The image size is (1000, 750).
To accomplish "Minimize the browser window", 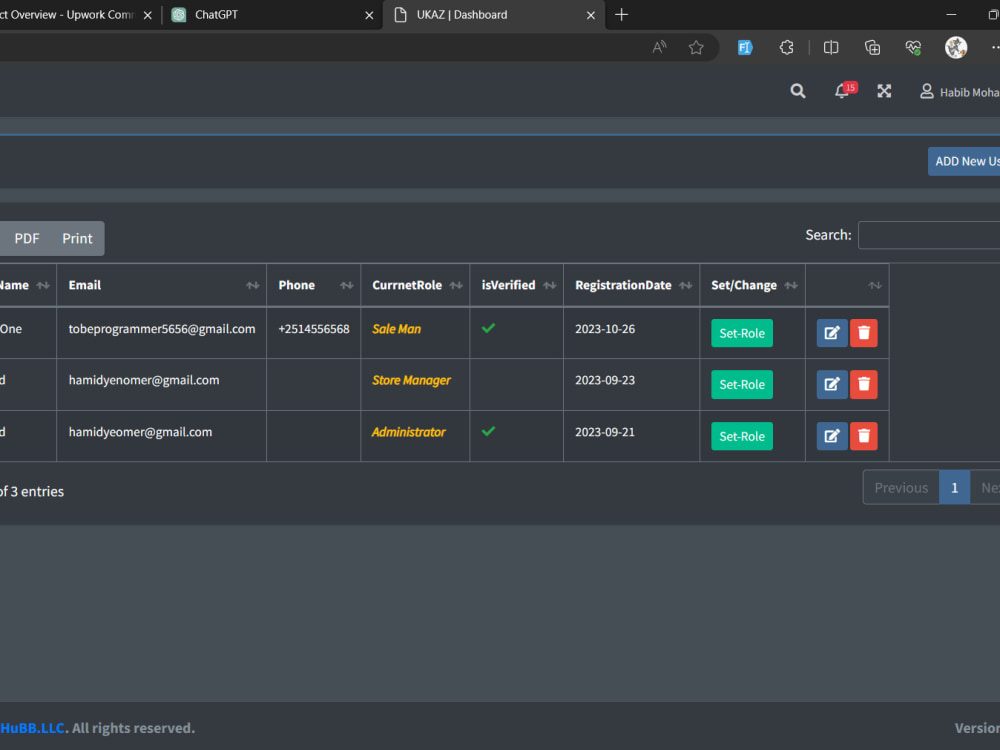I will coord(951,15).
